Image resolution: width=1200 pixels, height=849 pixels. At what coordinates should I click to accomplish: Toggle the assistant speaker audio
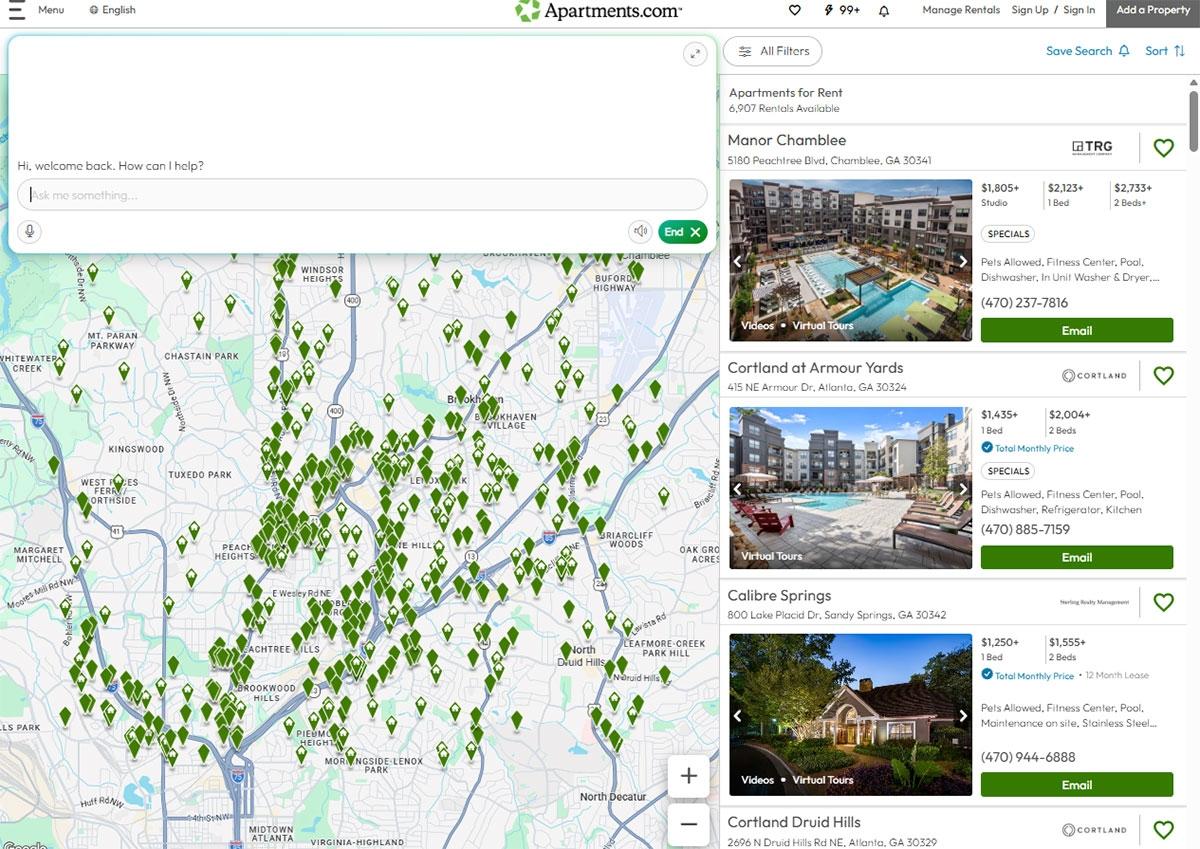click(640, 232)
